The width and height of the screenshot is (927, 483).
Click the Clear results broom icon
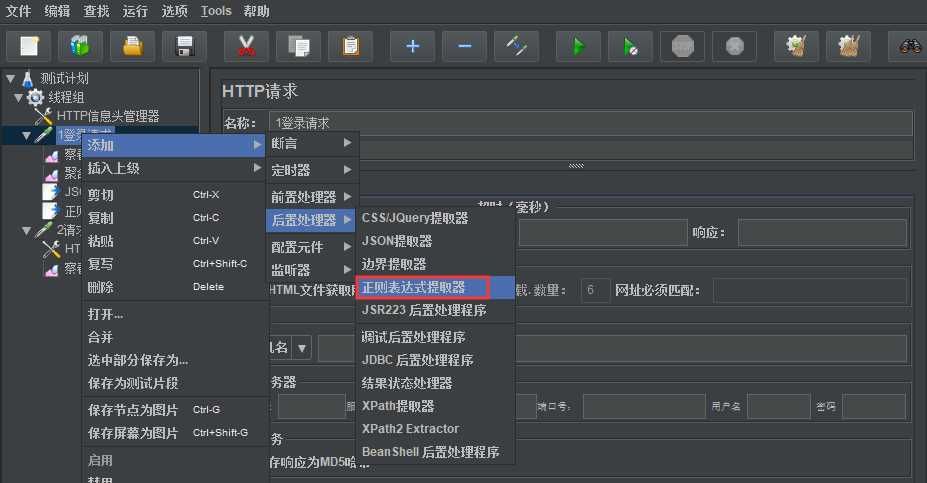pyautogui.click(x=797, y=46)
